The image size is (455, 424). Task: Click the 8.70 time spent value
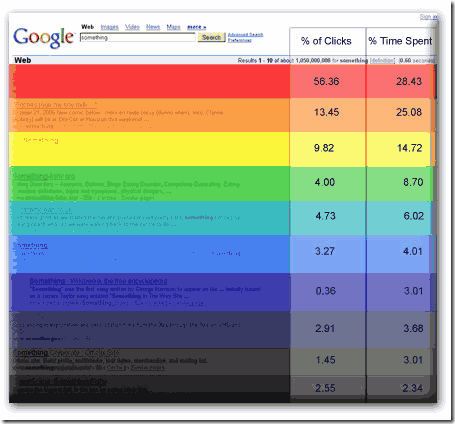coord(413,182)
